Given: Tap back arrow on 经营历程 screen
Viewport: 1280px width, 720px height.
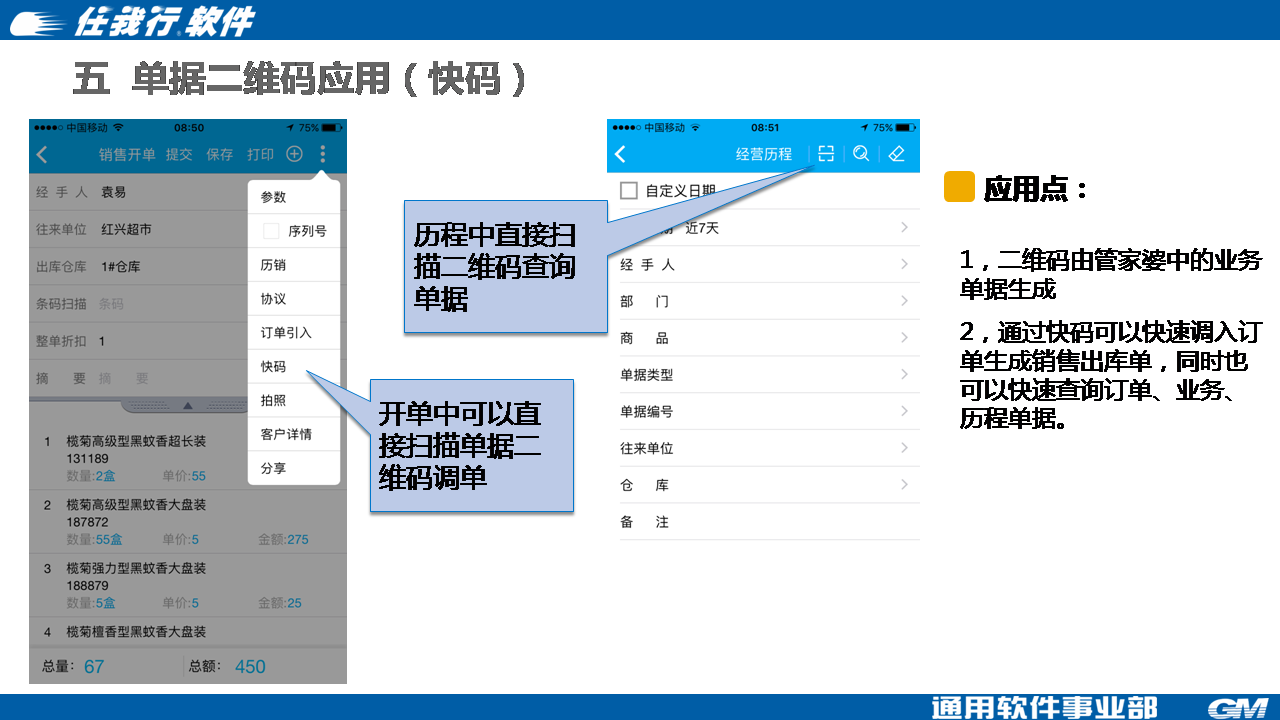Looking at the screenshot, I should coord(620,154).
